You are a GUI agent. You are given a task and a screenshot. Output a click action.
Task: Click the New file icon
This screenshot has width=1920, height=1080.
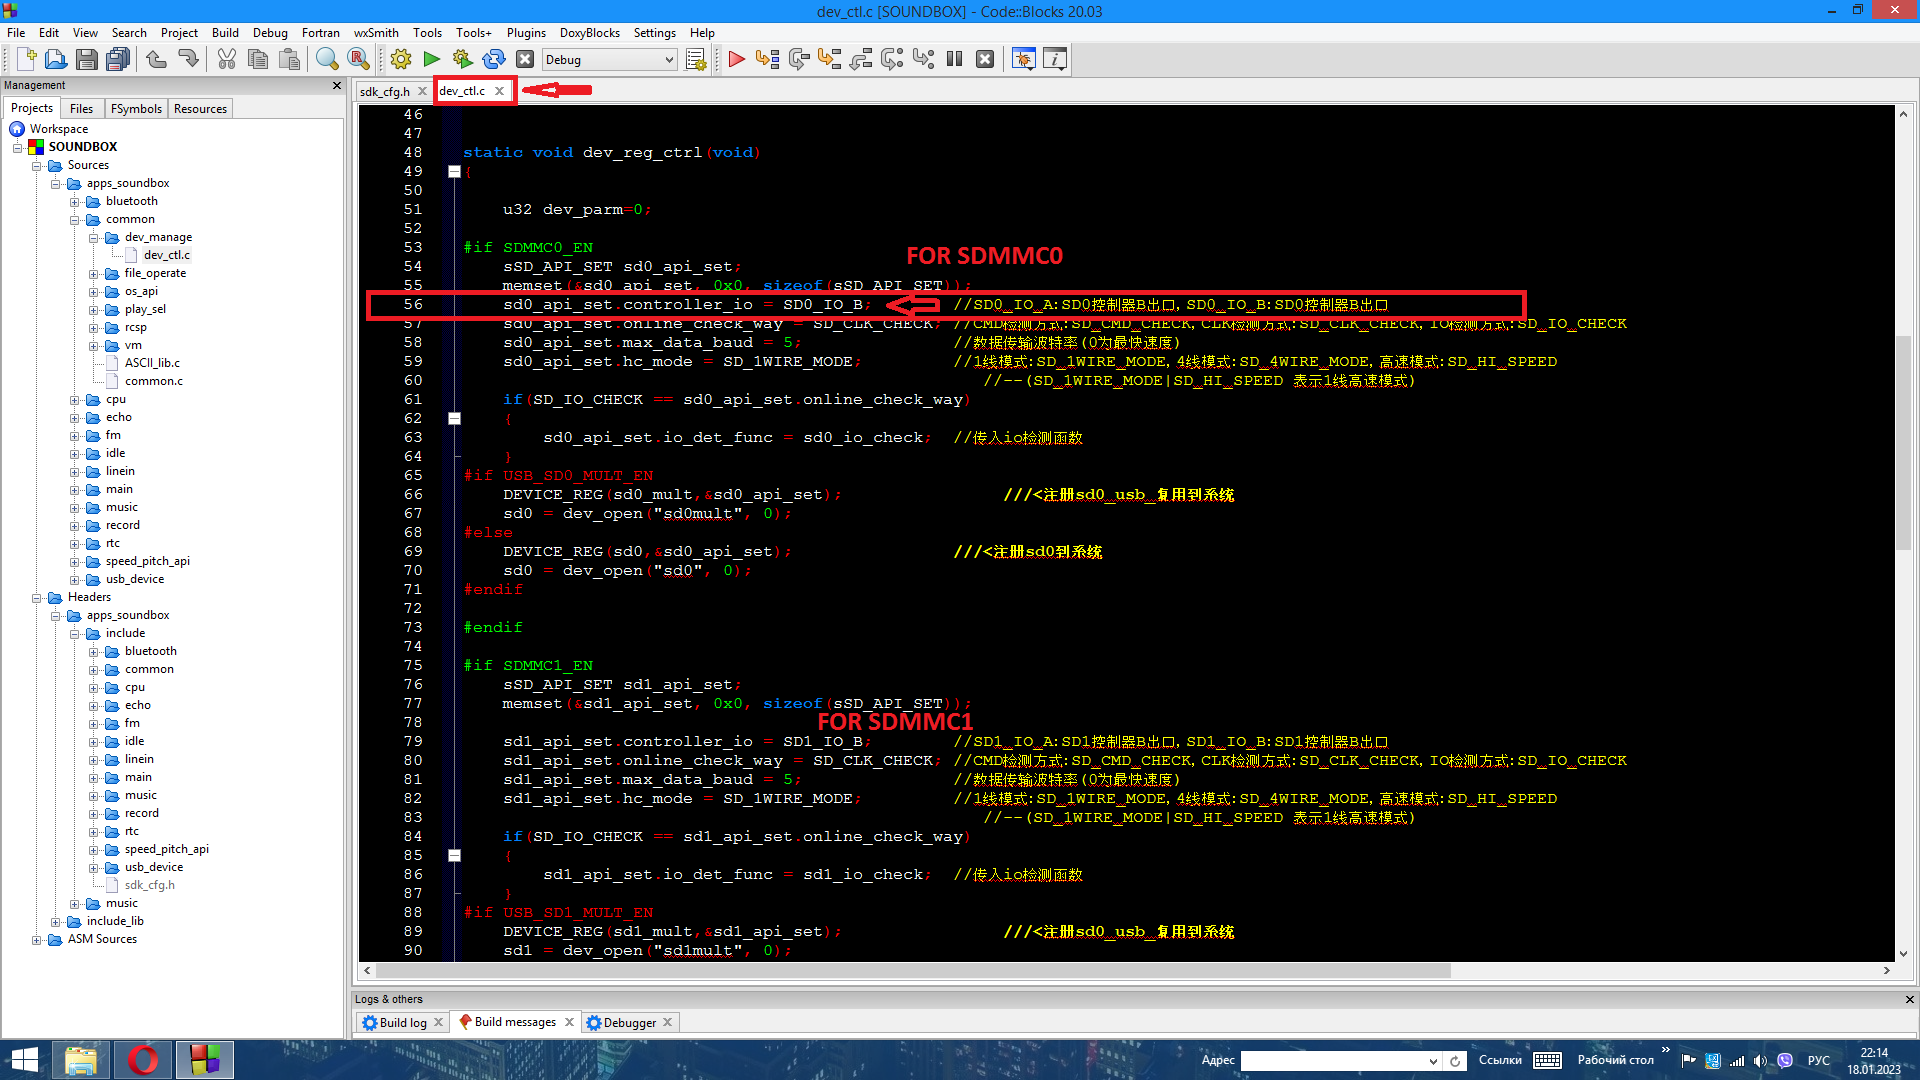pyautogui.click(x=26, y=60)
